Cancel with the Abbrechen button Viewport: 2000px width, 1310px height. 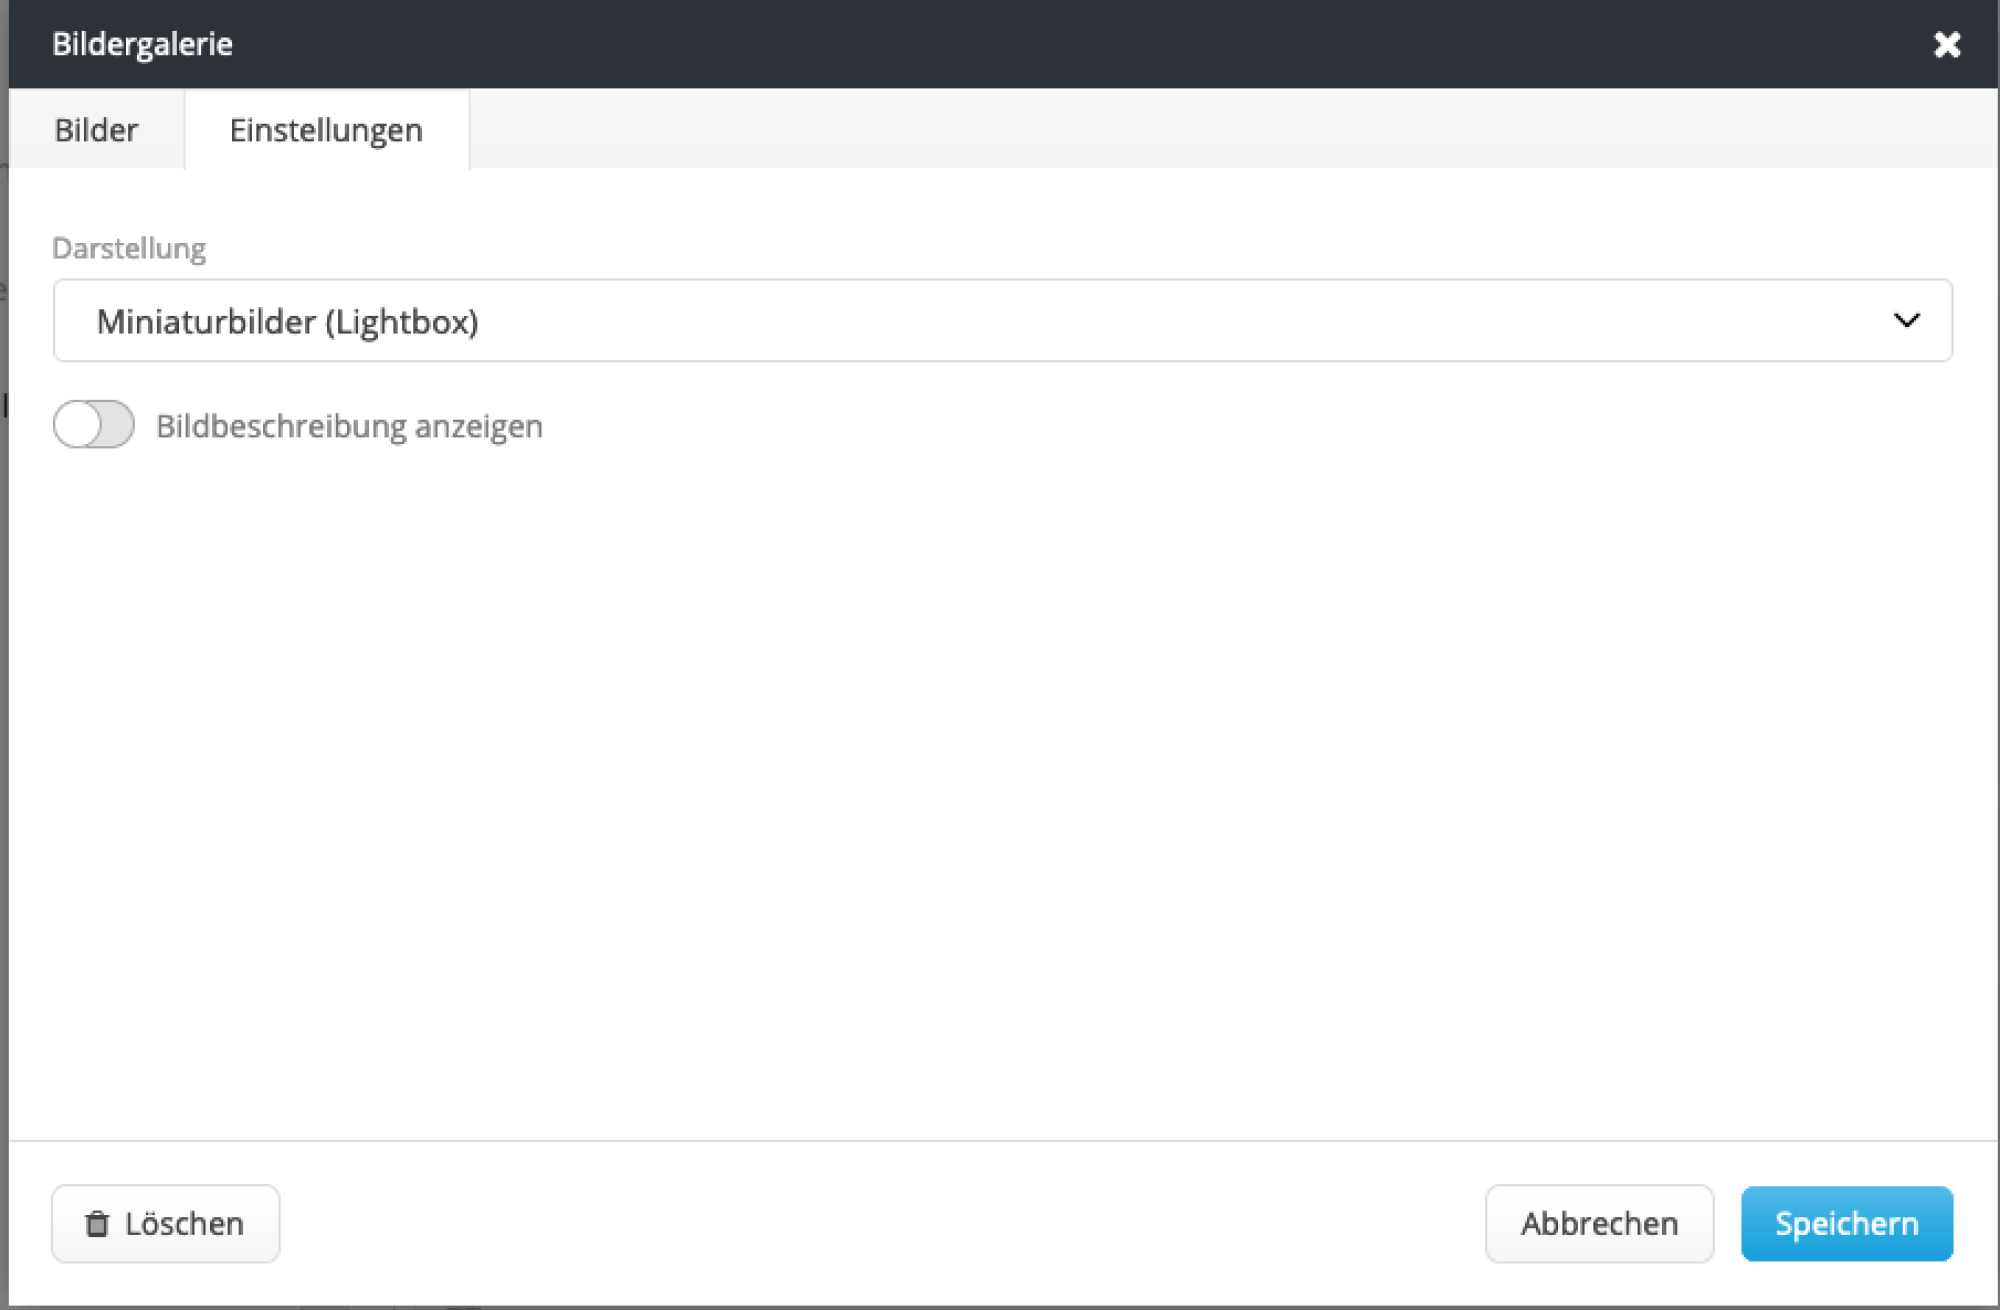click(1599, 1224)
